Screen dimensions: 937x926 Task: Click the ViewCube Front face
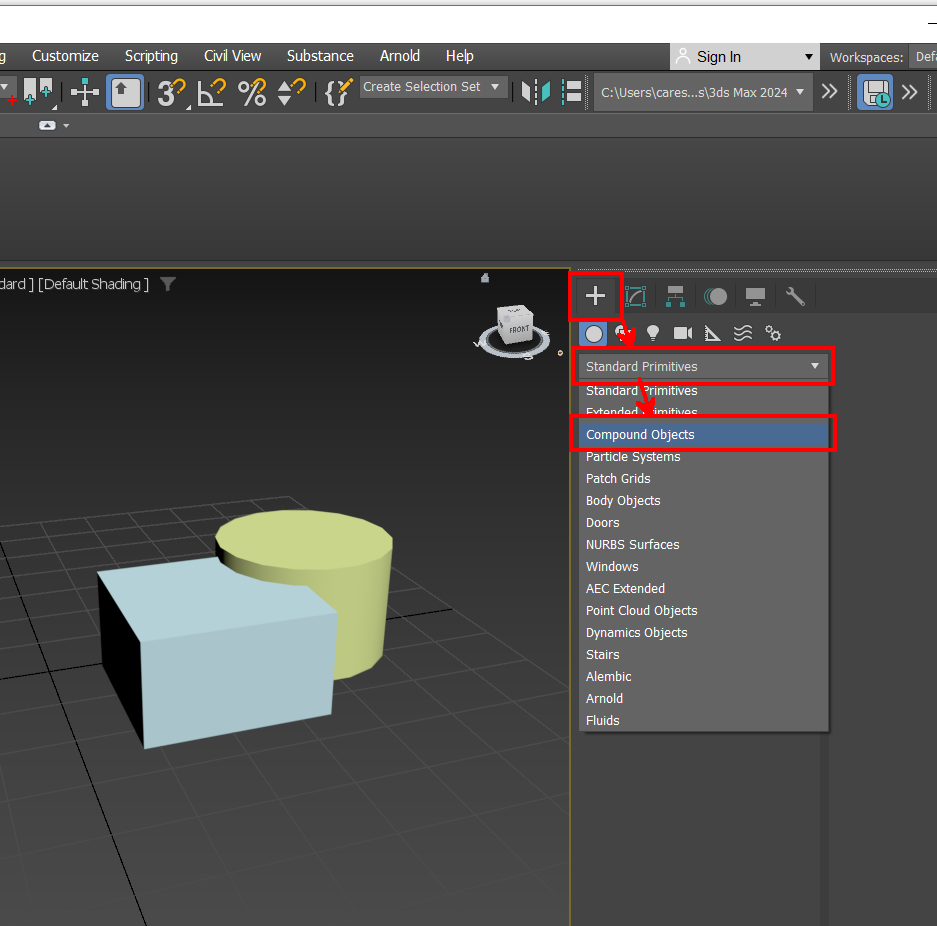[x=518, y=328]
